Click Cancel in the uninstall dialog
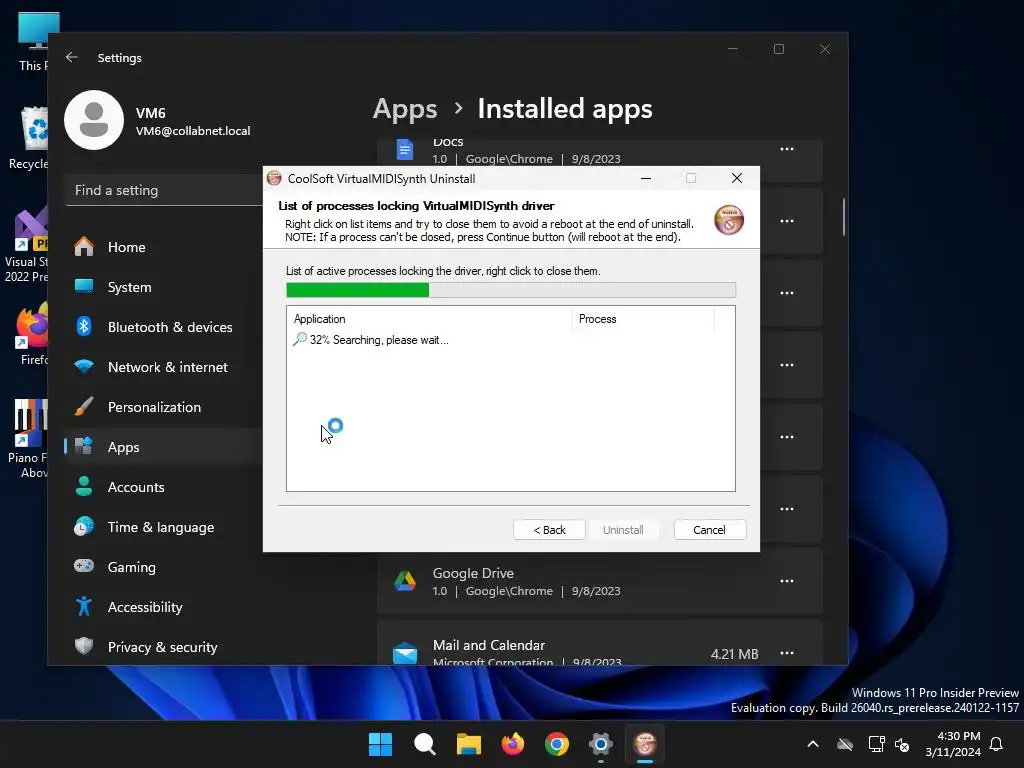The width and height of the screenshot is (1024, 768). [709, 530]
